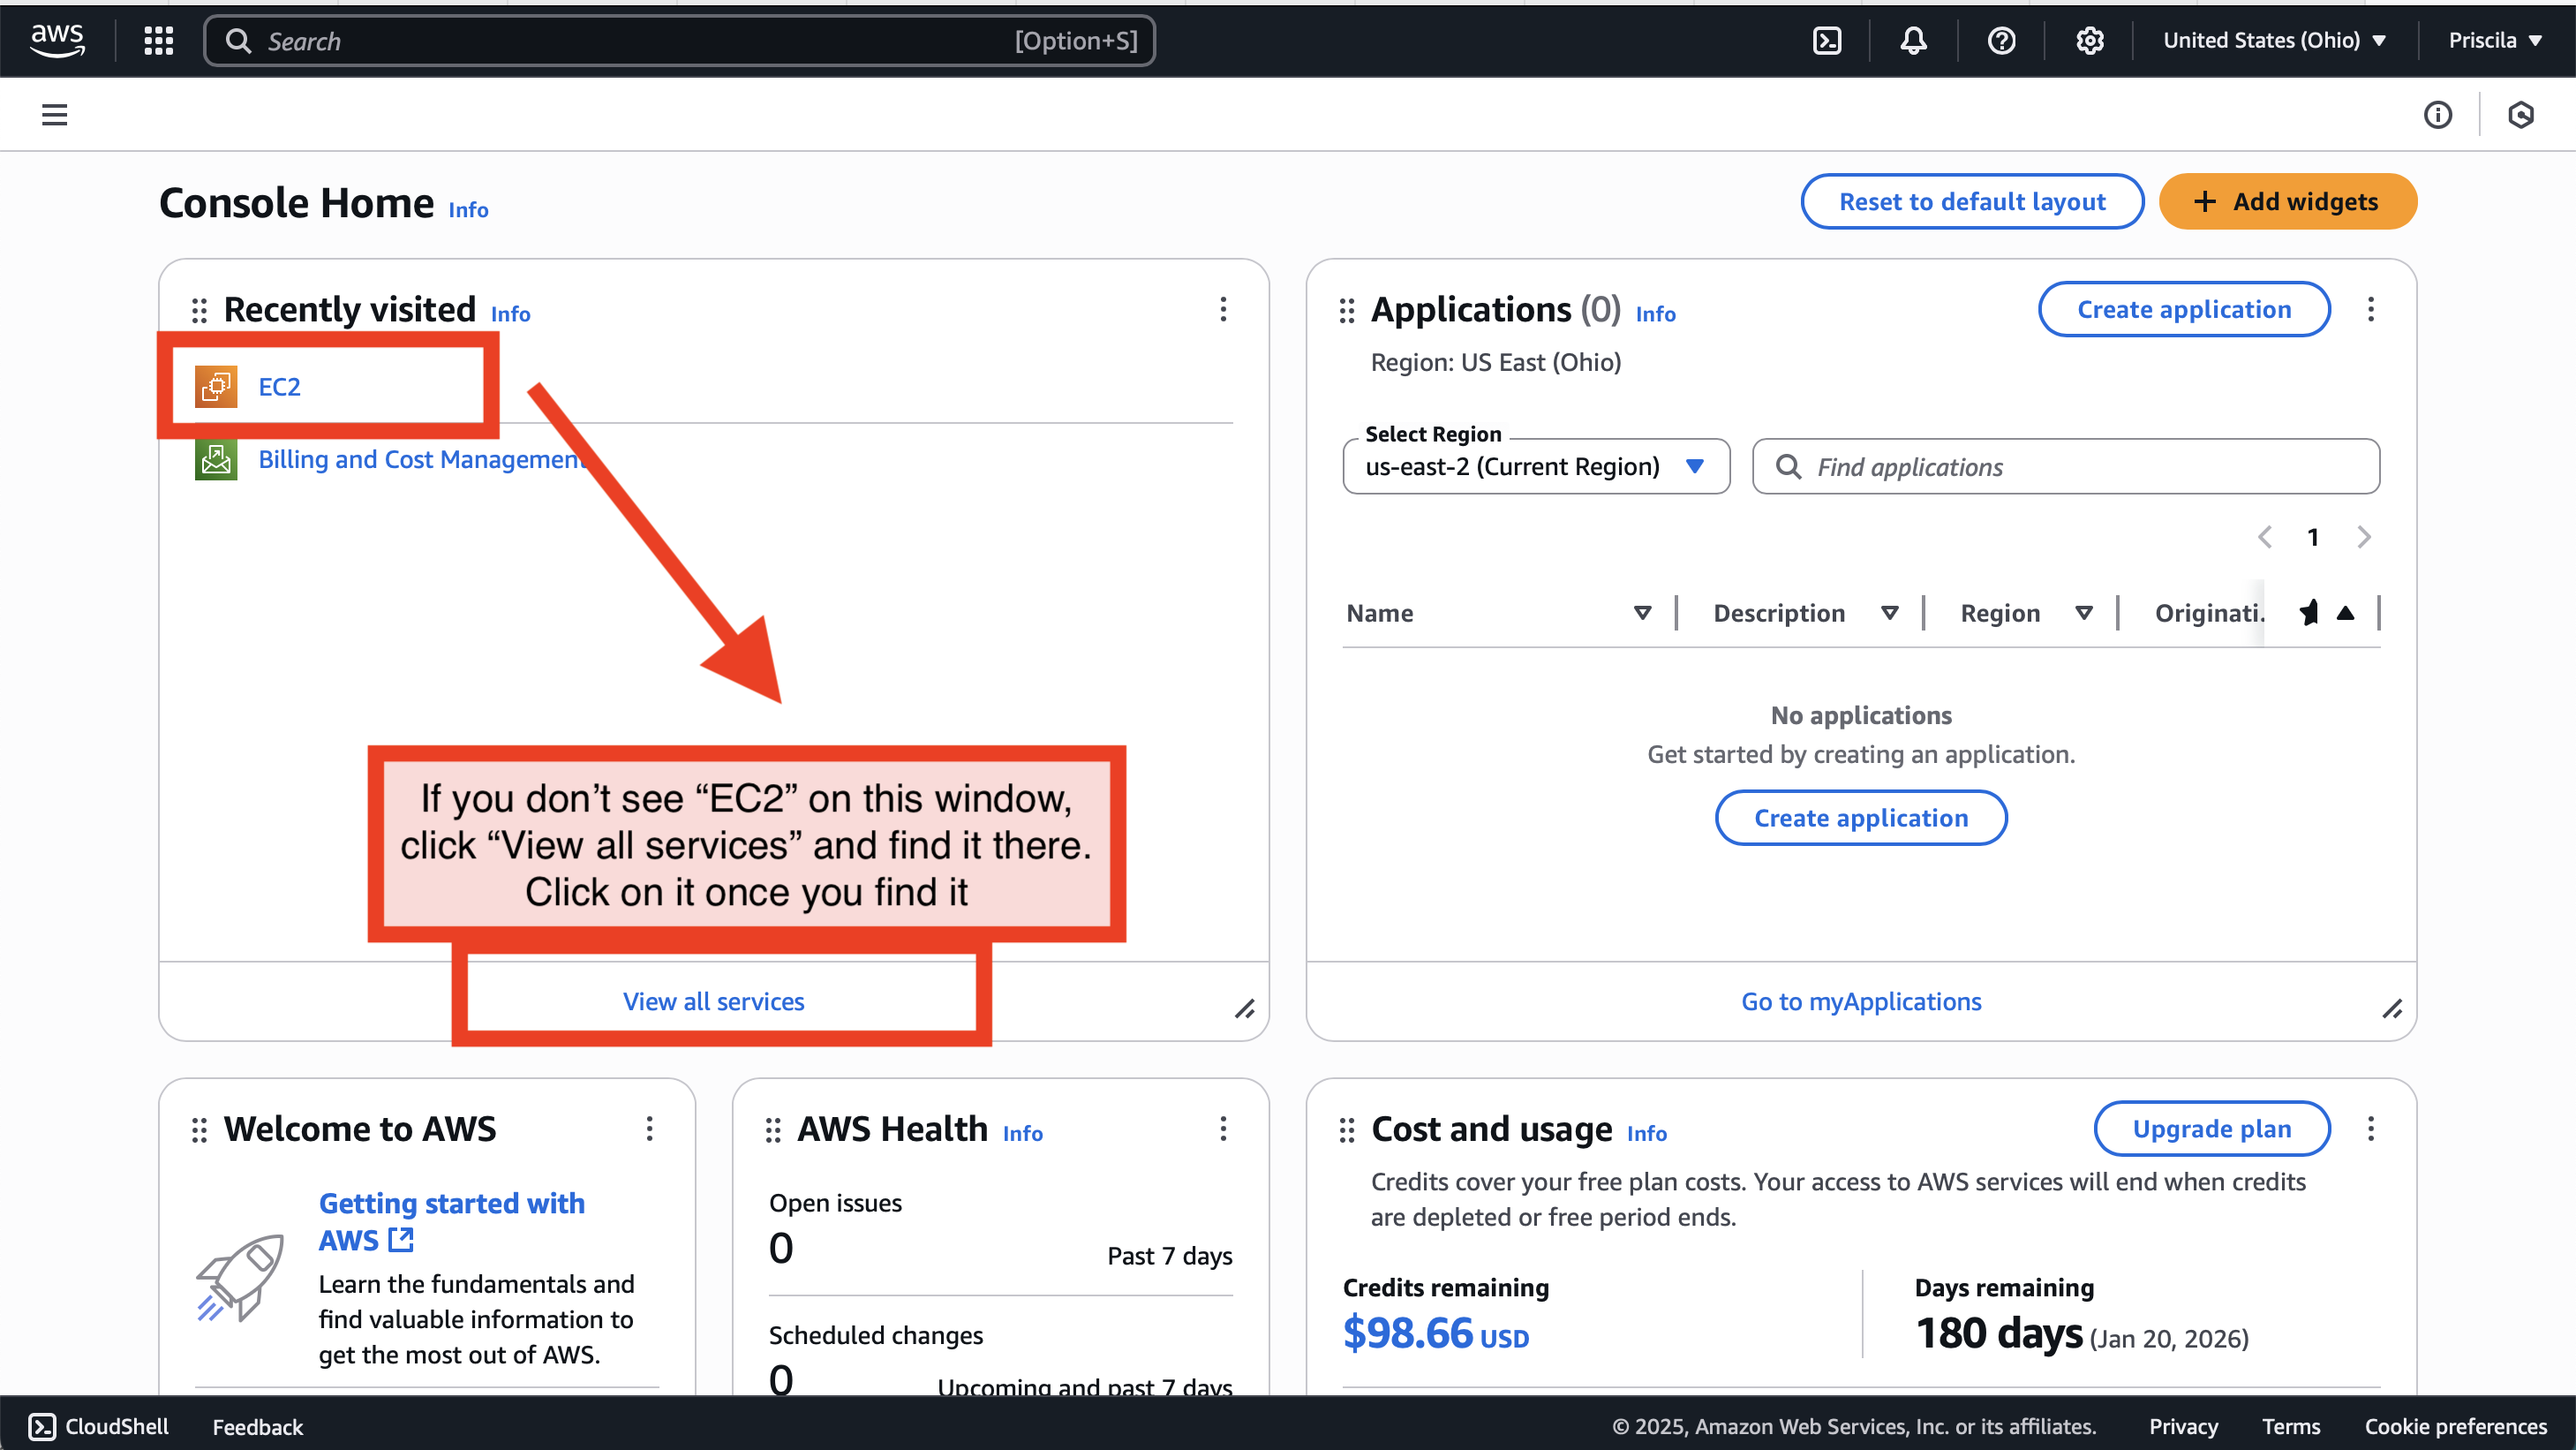Open Recently visited widget options menu
The height and width of the screenshot is (1450, 2576).
[x=1222, y=309]
